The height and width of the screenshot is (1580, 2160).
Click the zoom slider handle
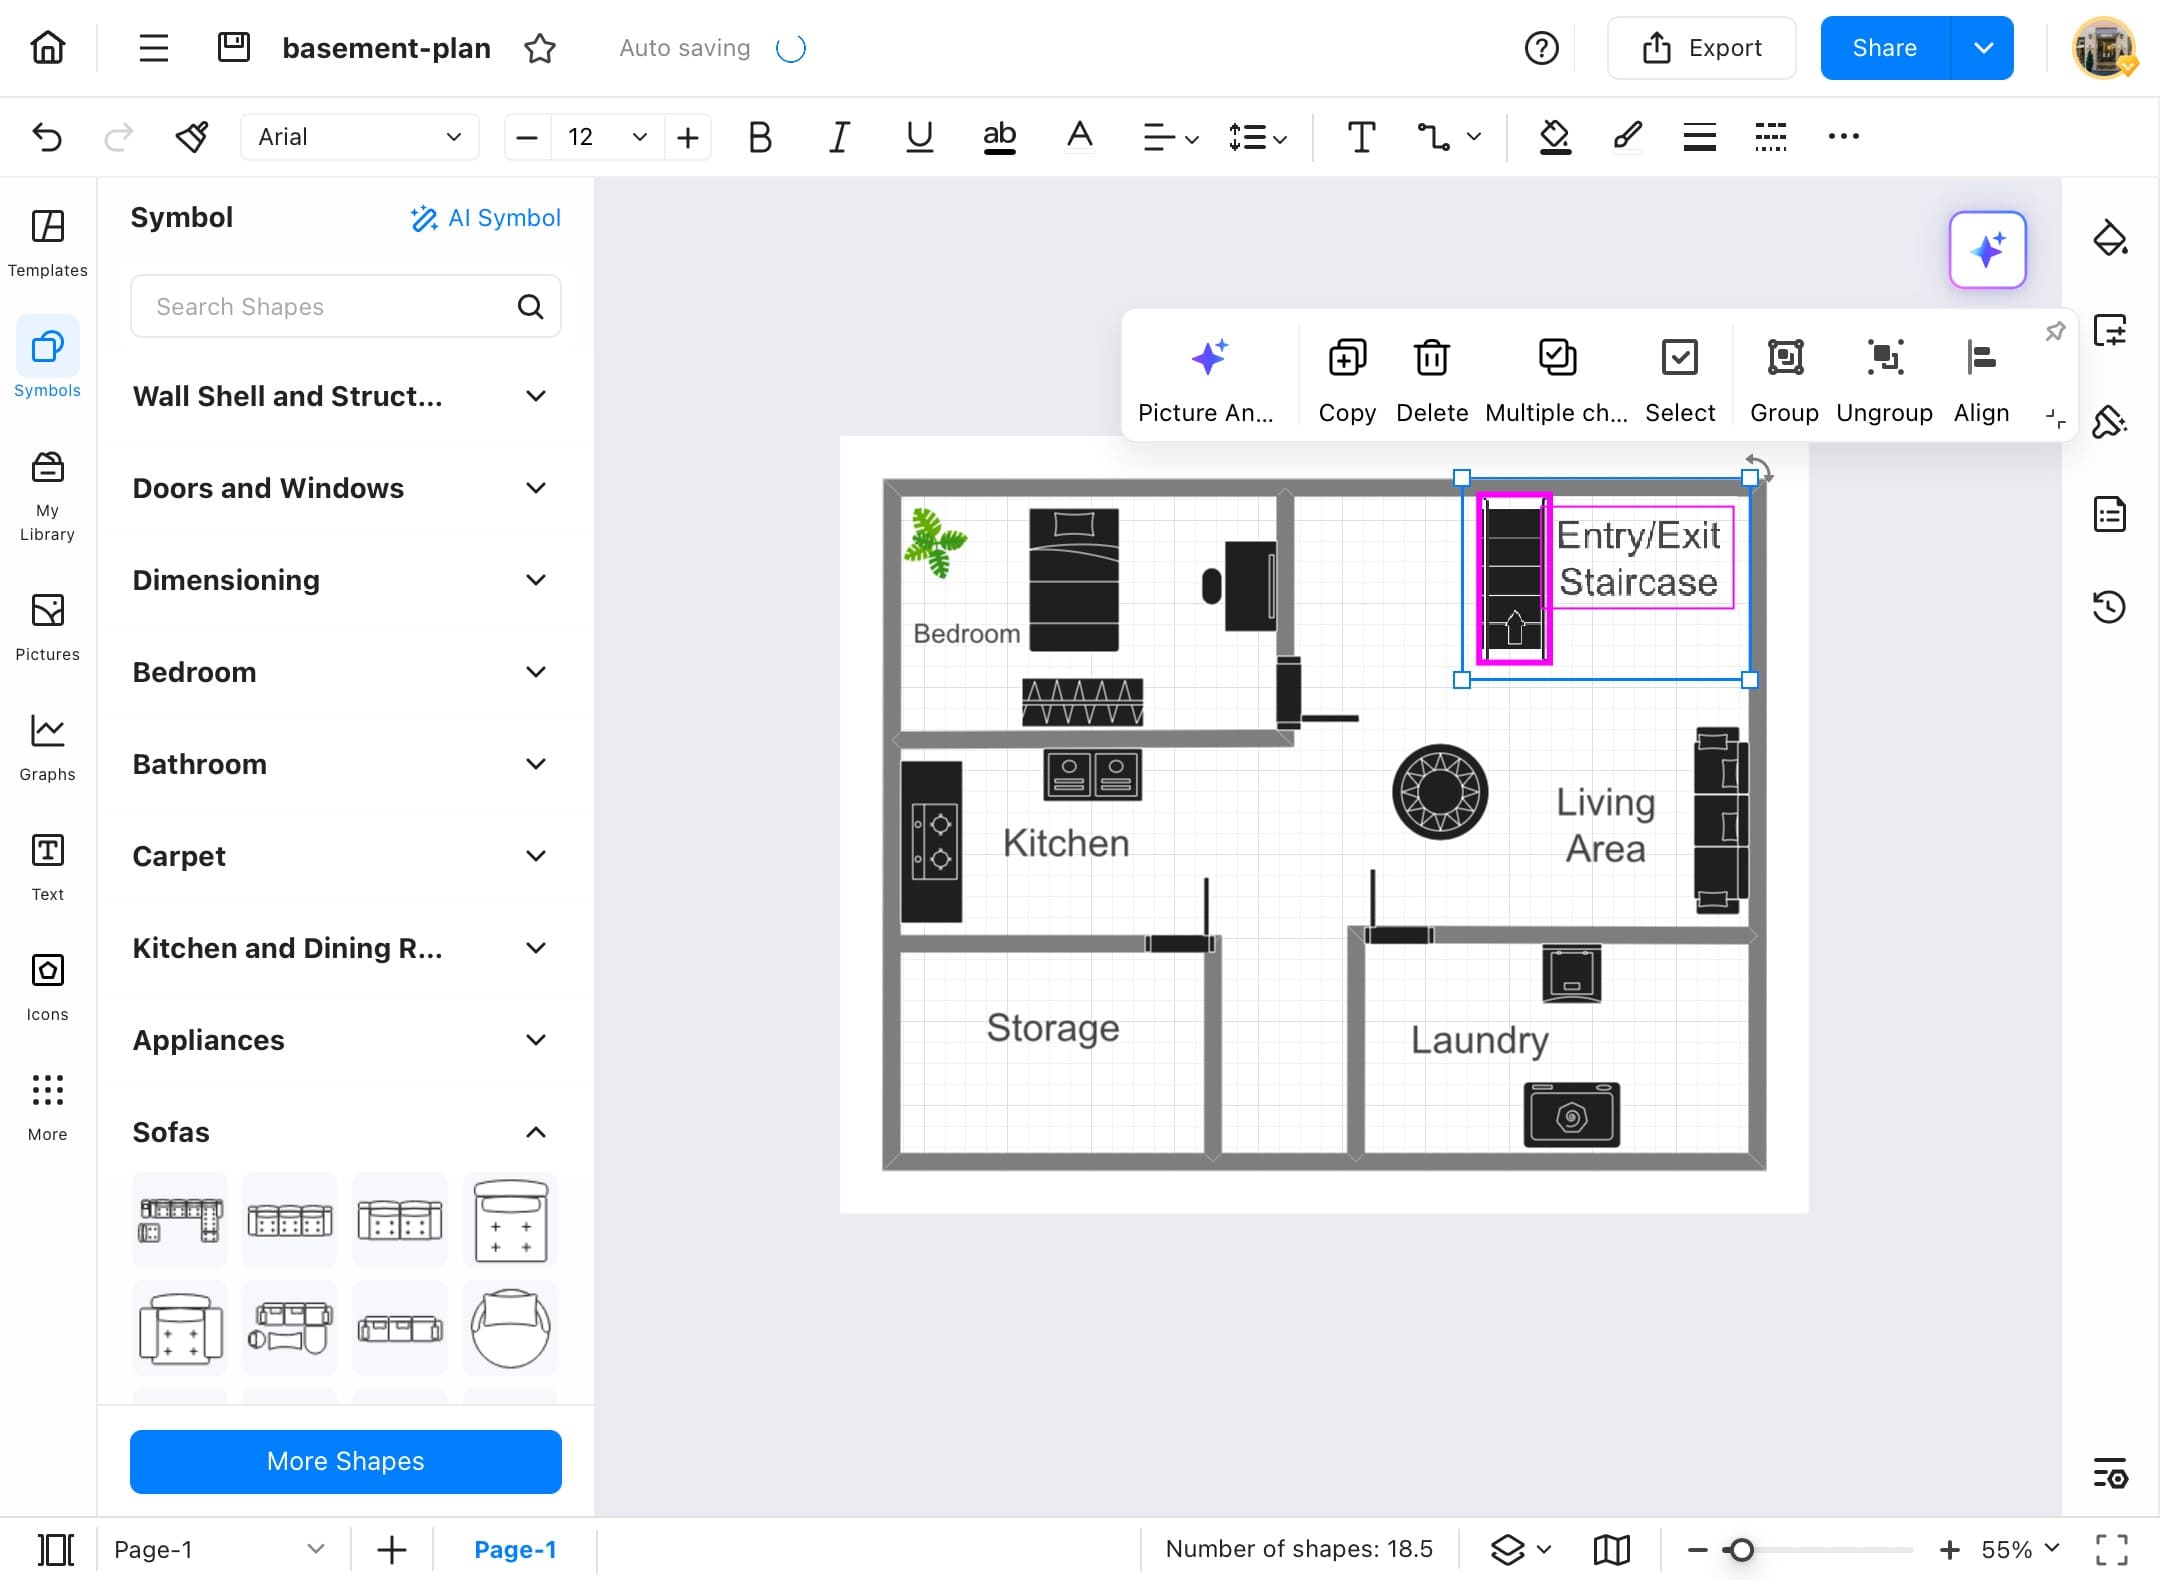pos(1741,1549)
